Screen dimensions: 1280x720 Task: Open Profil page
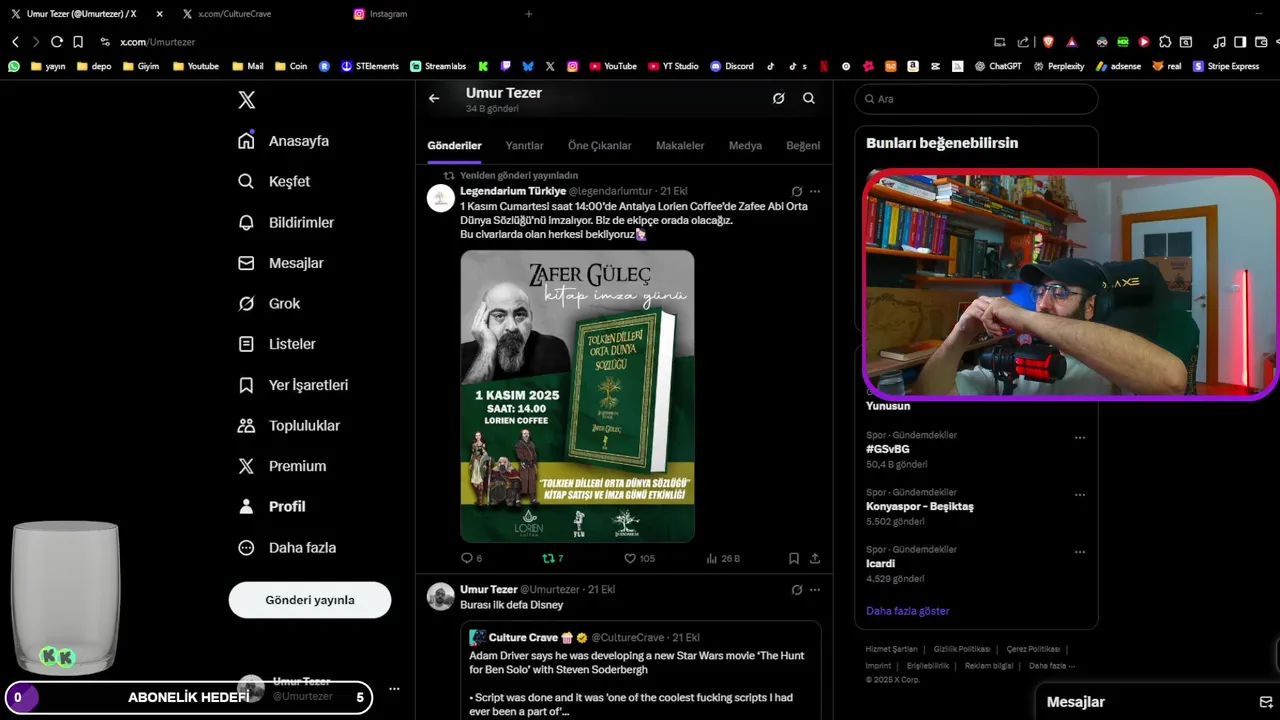pyautogui.click(x=271, y=506)
